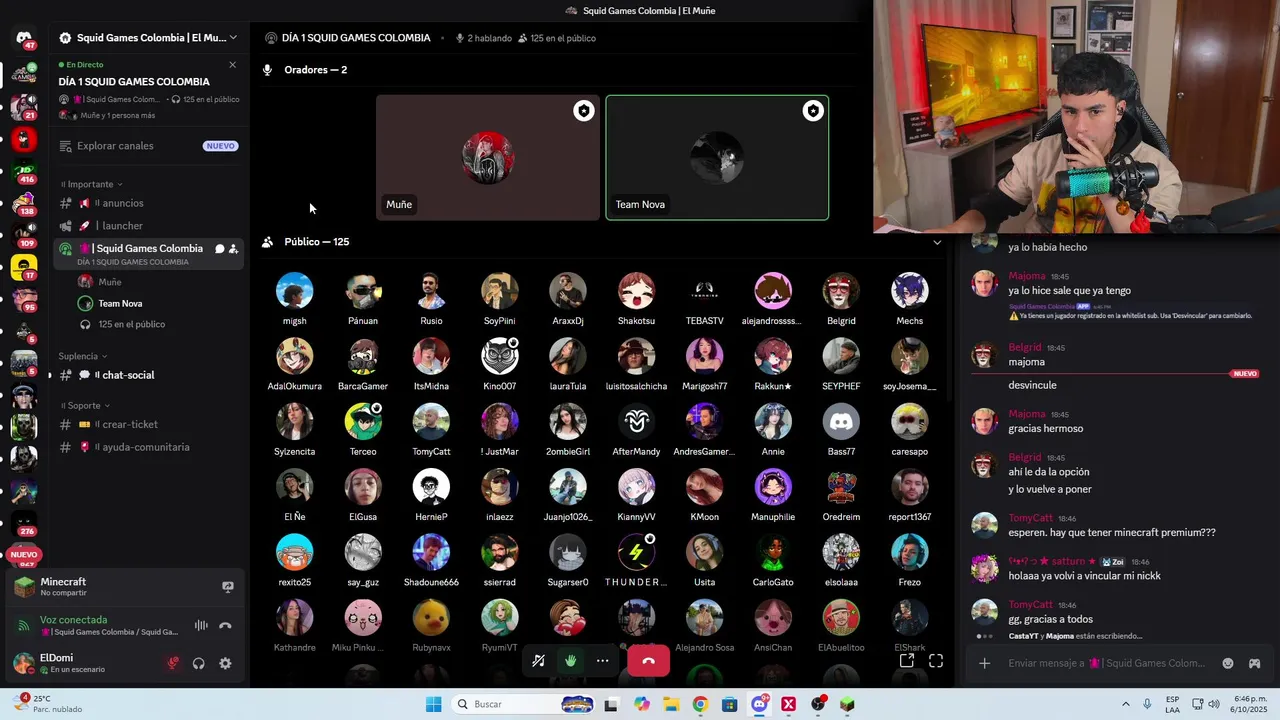Open the activities/game controller icon in chat
The width and height of the screenshot is (1280, 720).
[x=1254, y=663]
